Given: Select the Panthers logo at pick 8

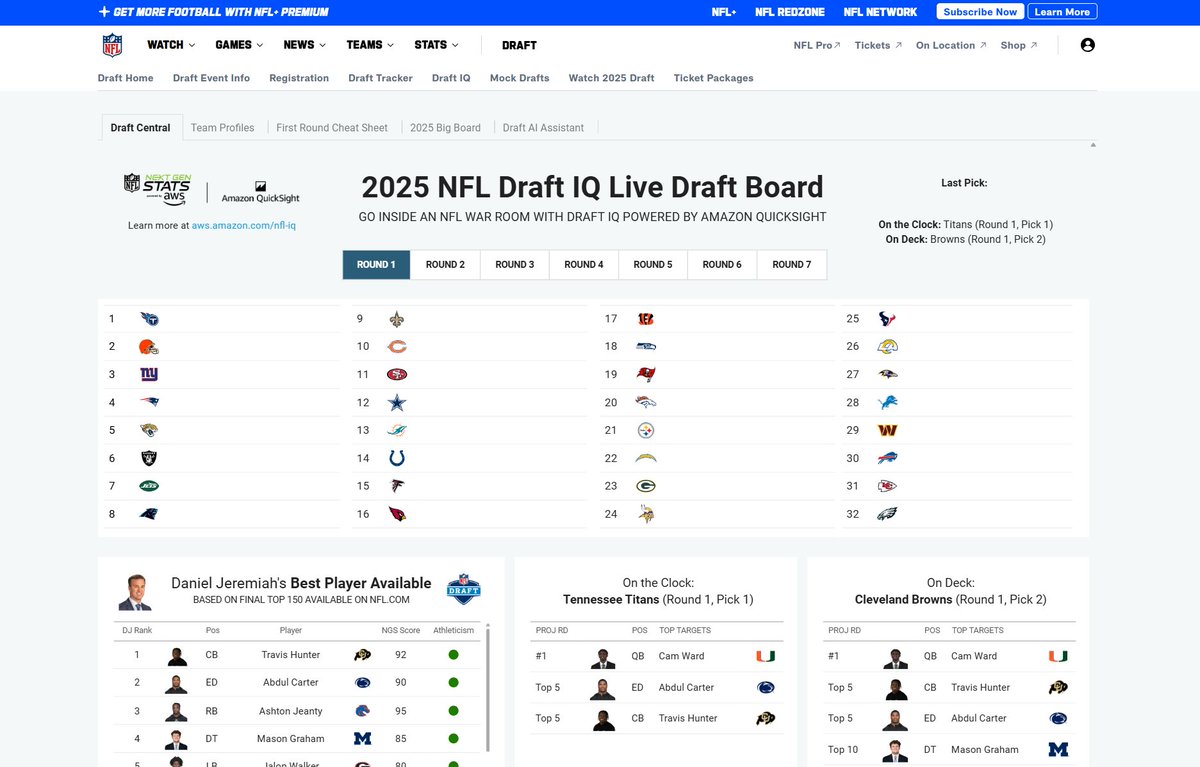Looking at the screenshot, I should click(149, 514).
